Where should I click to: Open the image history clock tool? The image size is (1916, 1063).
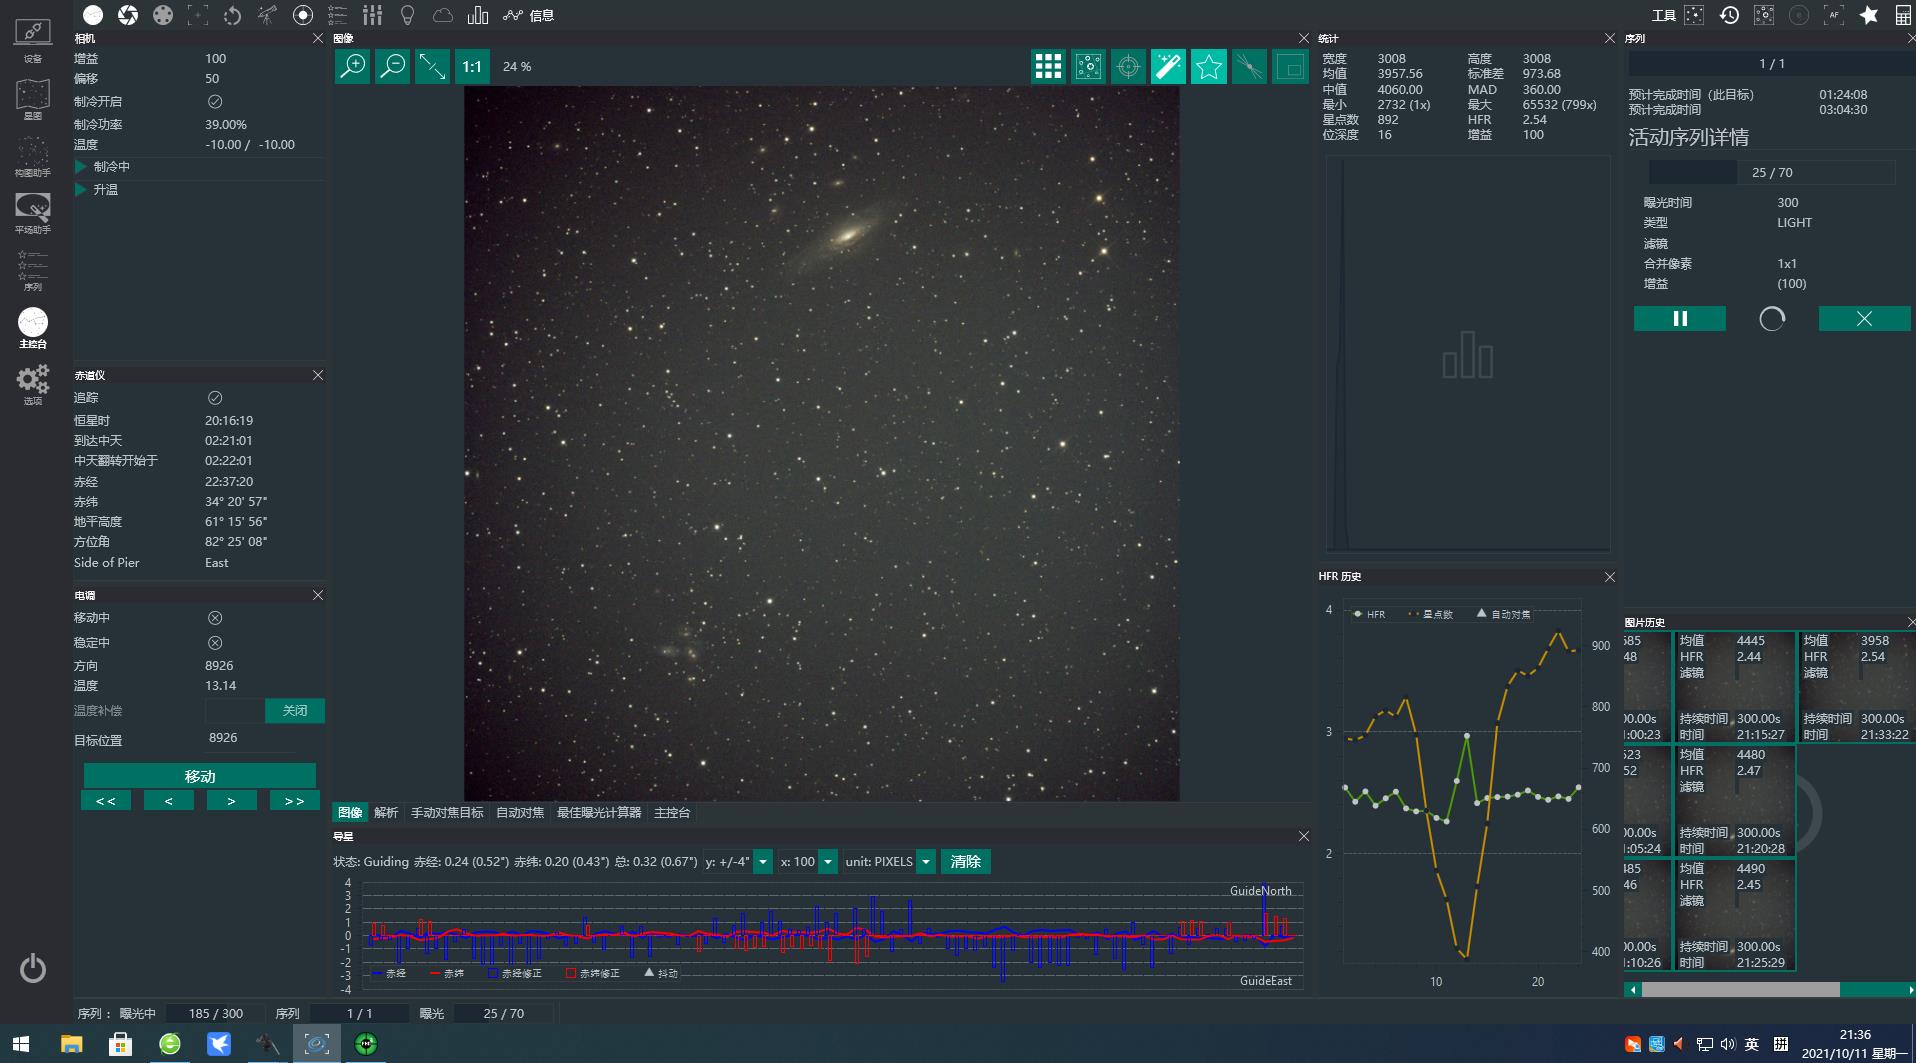(1729, 15)
